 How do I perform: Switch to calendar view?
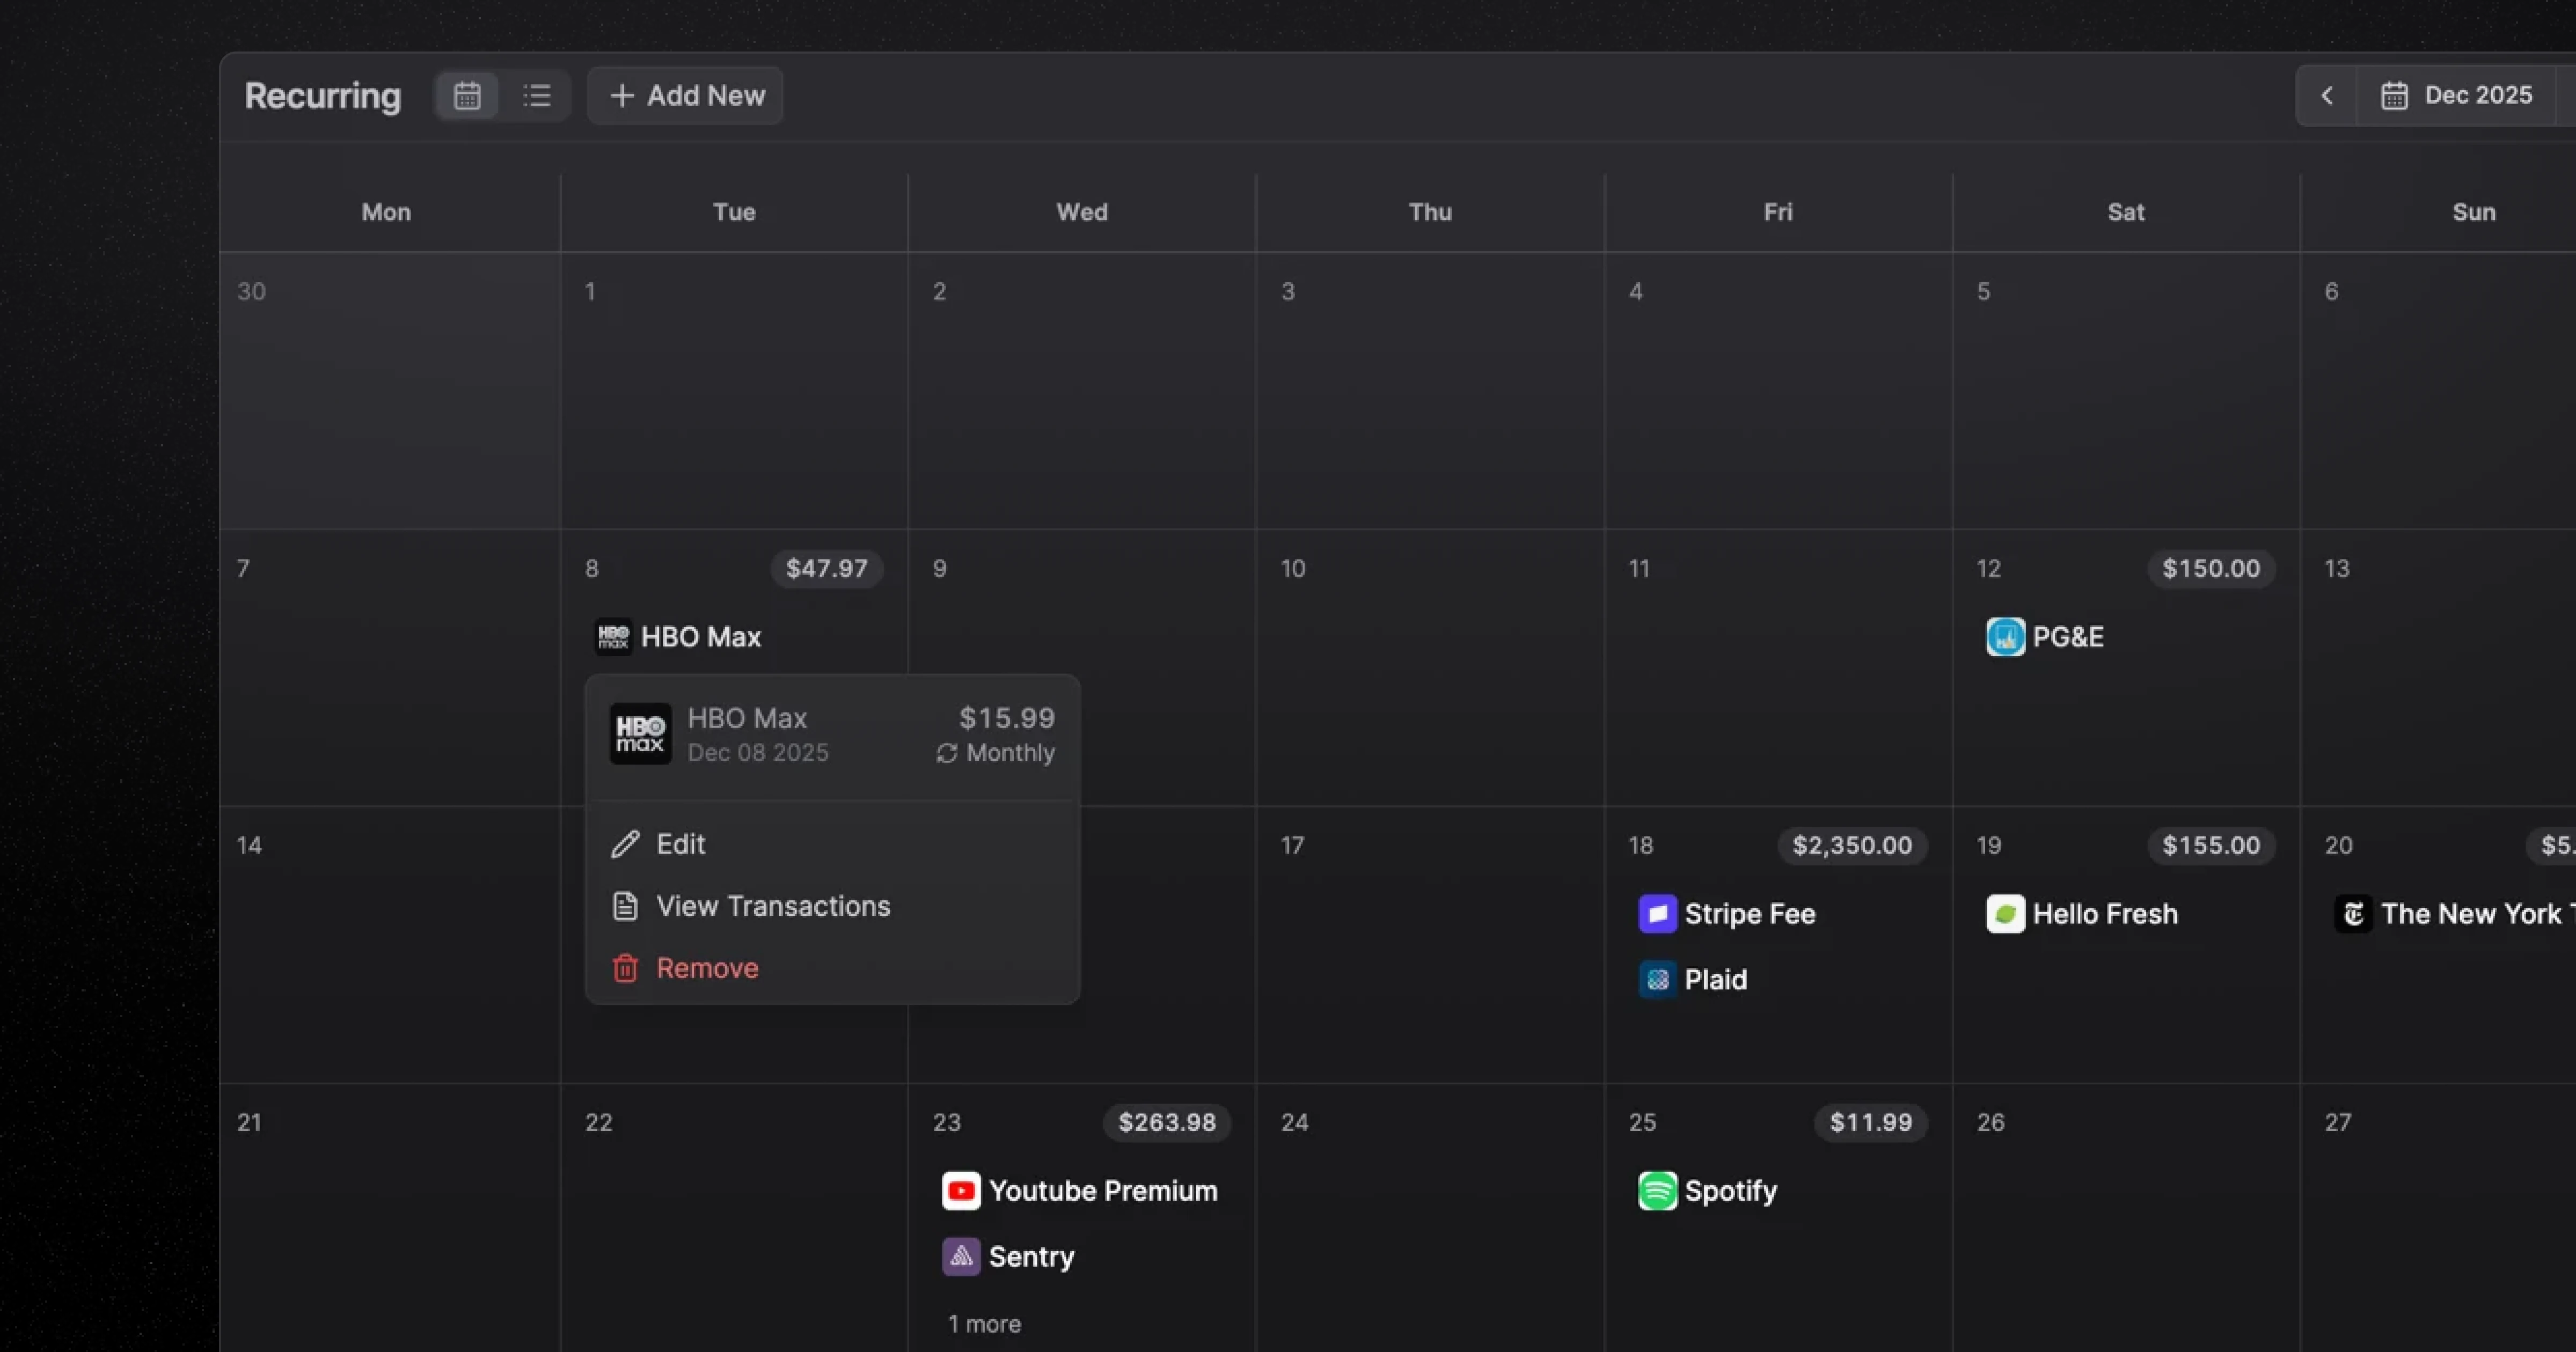(x=467, y=95)
